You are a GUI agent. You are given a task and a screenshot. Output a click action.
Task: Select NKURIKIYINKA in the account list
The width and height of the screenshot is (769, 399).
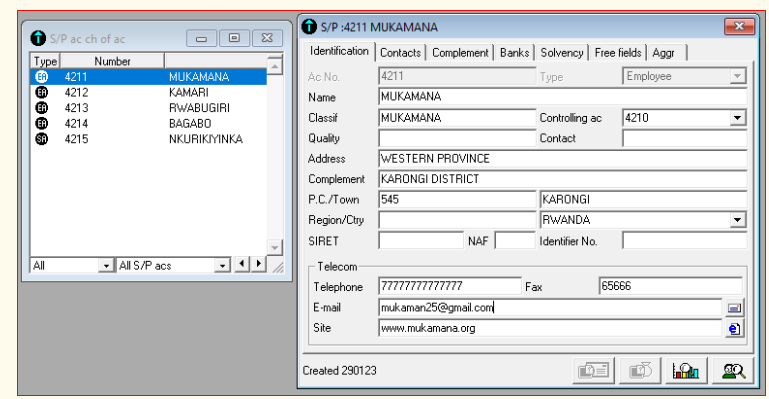pyautogui.click(x=205, y=139)
